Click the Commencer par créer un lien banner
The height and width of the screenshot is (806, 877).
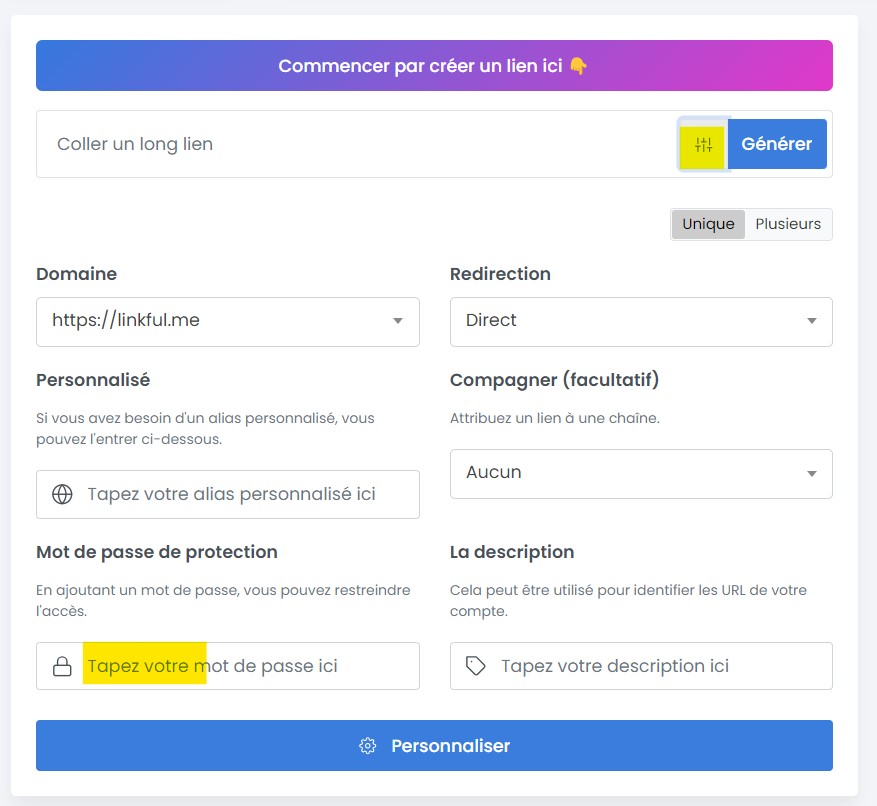tap(434, 65)
